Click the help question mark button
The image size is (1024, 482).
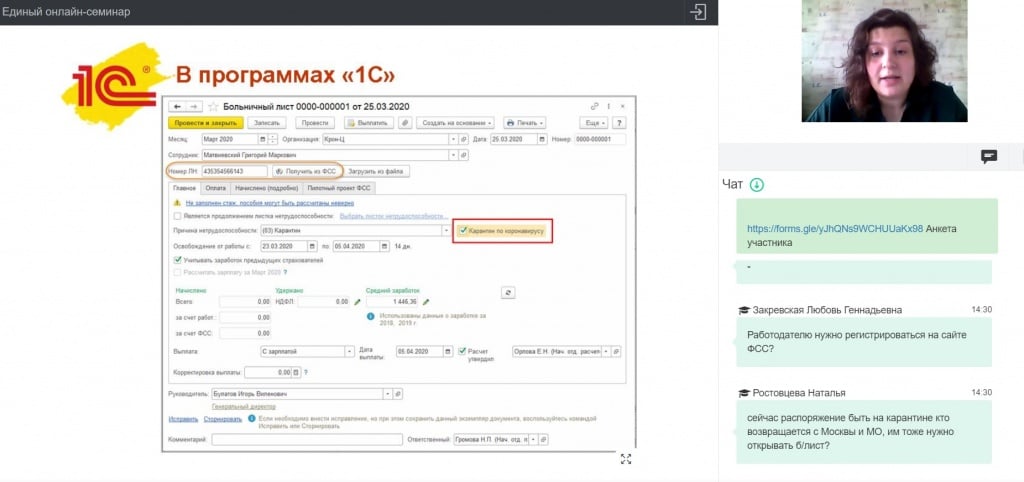[x=619, y=123]
